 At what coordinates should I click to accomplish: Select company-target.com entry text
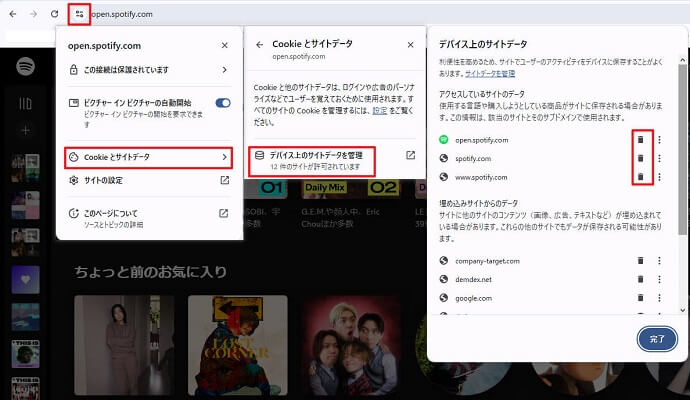click(487, 261)
